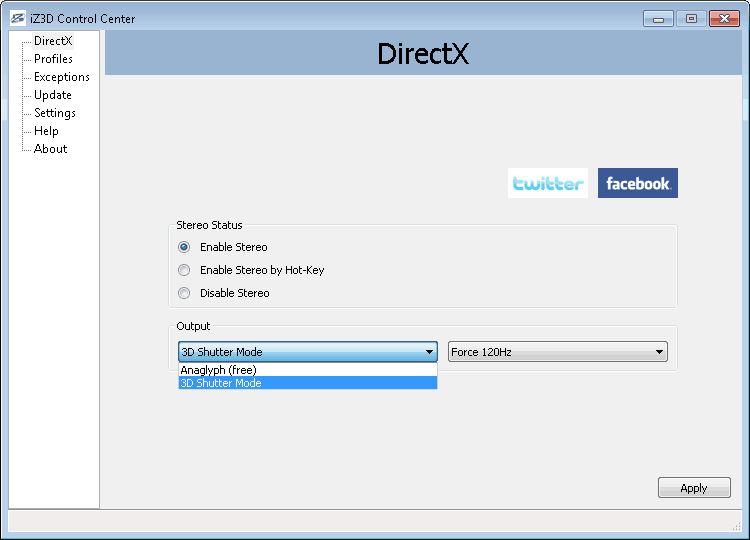Image resolution: width=750 pixels, height=540 pixels.
Task: Open the Help section
Action: (46, 131)
